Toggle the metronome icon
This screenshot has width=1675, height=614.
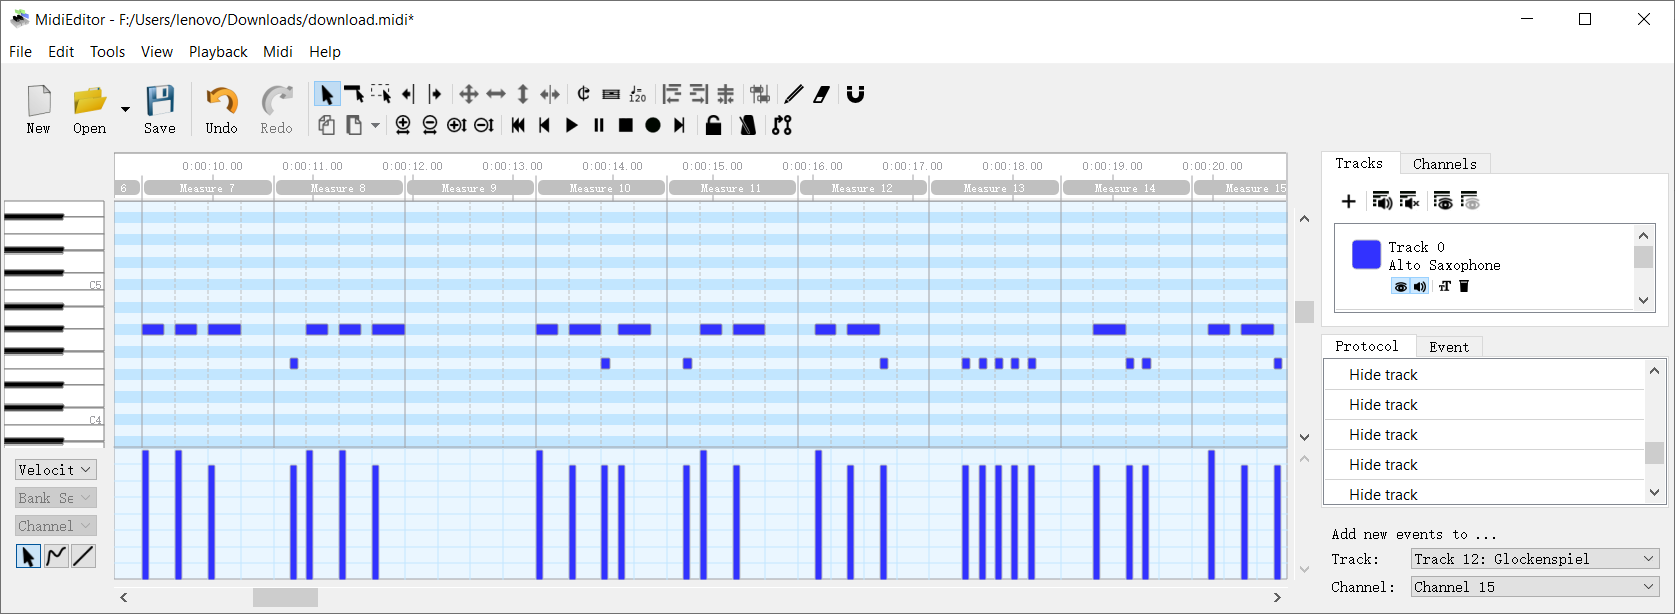pos(747,125)
